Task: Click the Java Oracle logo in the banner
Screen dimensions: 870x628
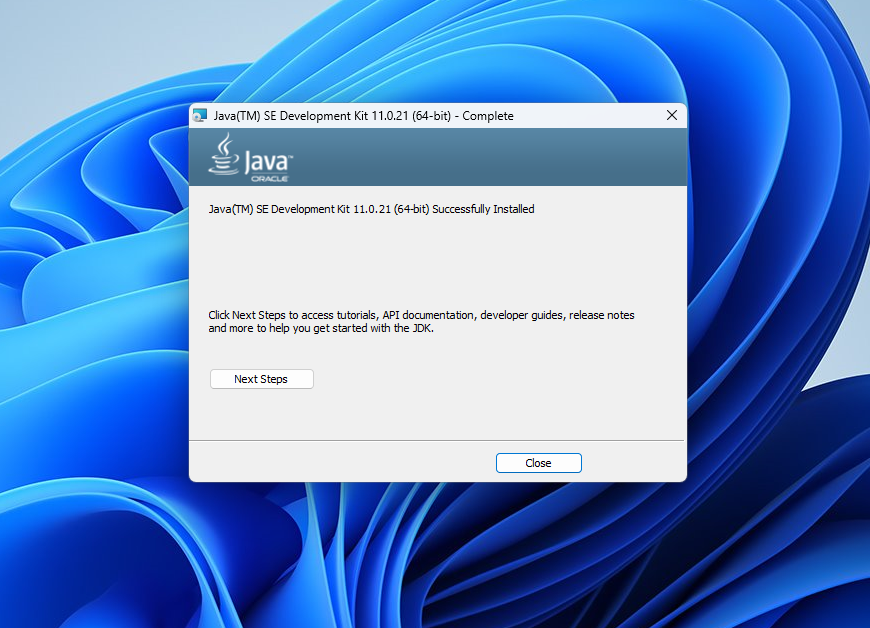Action: coord(250,158)
